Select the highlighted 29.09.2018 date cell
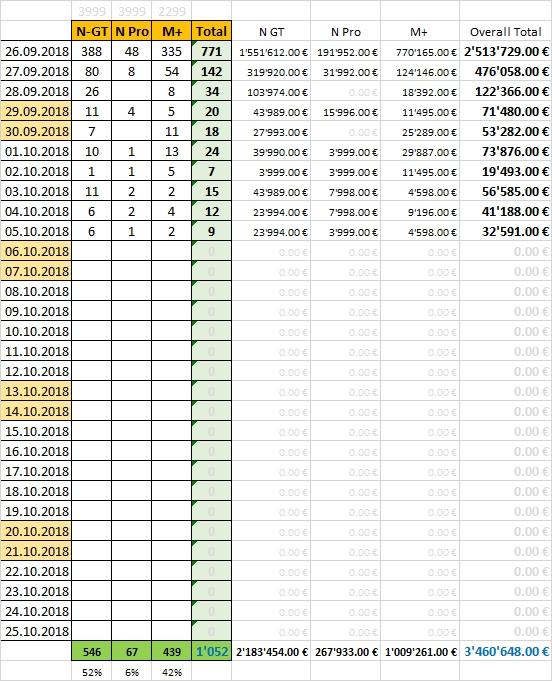 tap(36, 112)
